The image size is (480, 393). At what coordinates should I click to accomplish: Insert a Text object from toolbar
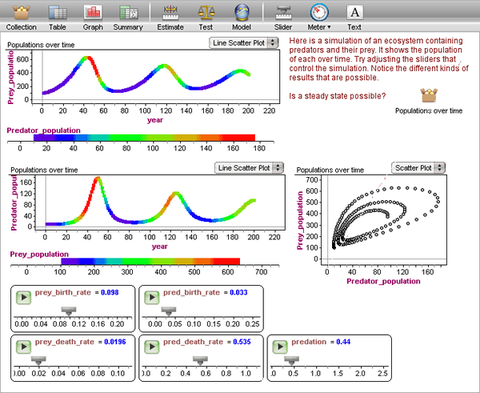point(354,13)
